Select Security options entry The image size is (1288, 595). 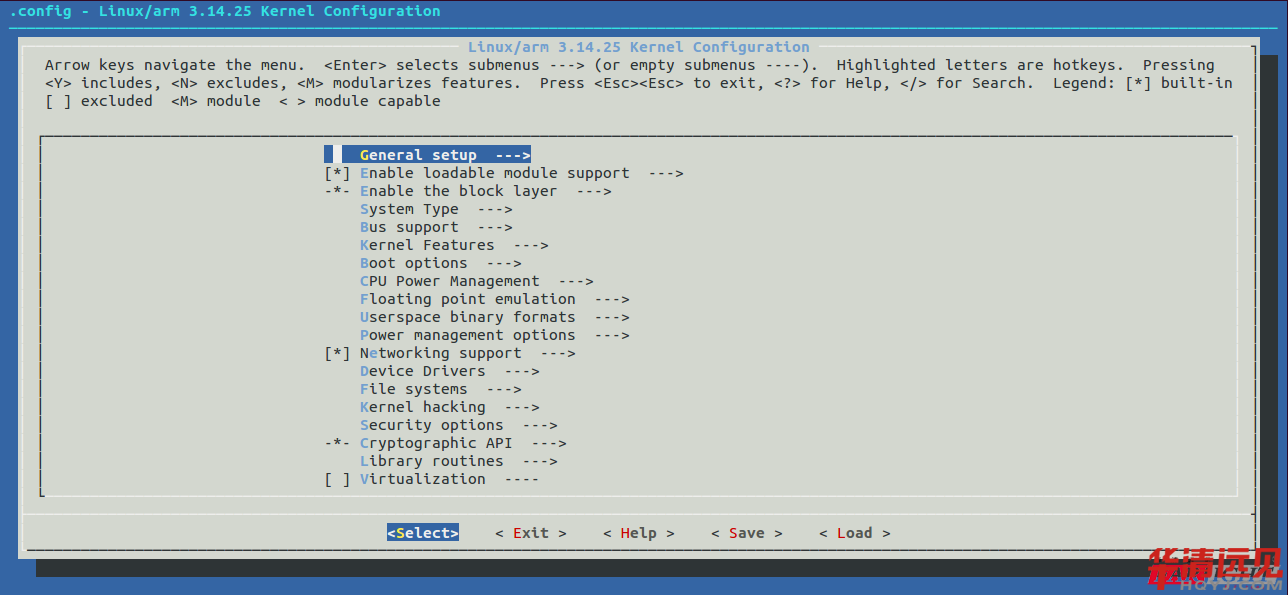pos(431,425)
